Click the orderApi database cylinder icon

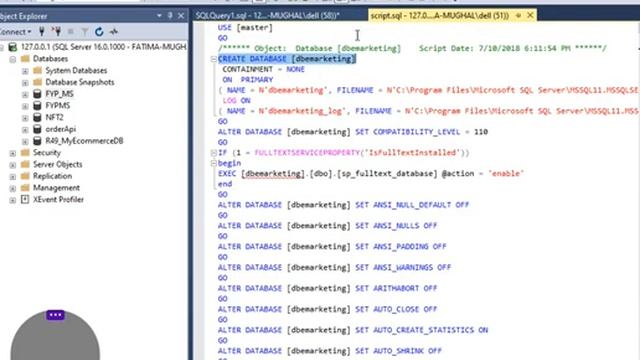(x=37, y=129)
